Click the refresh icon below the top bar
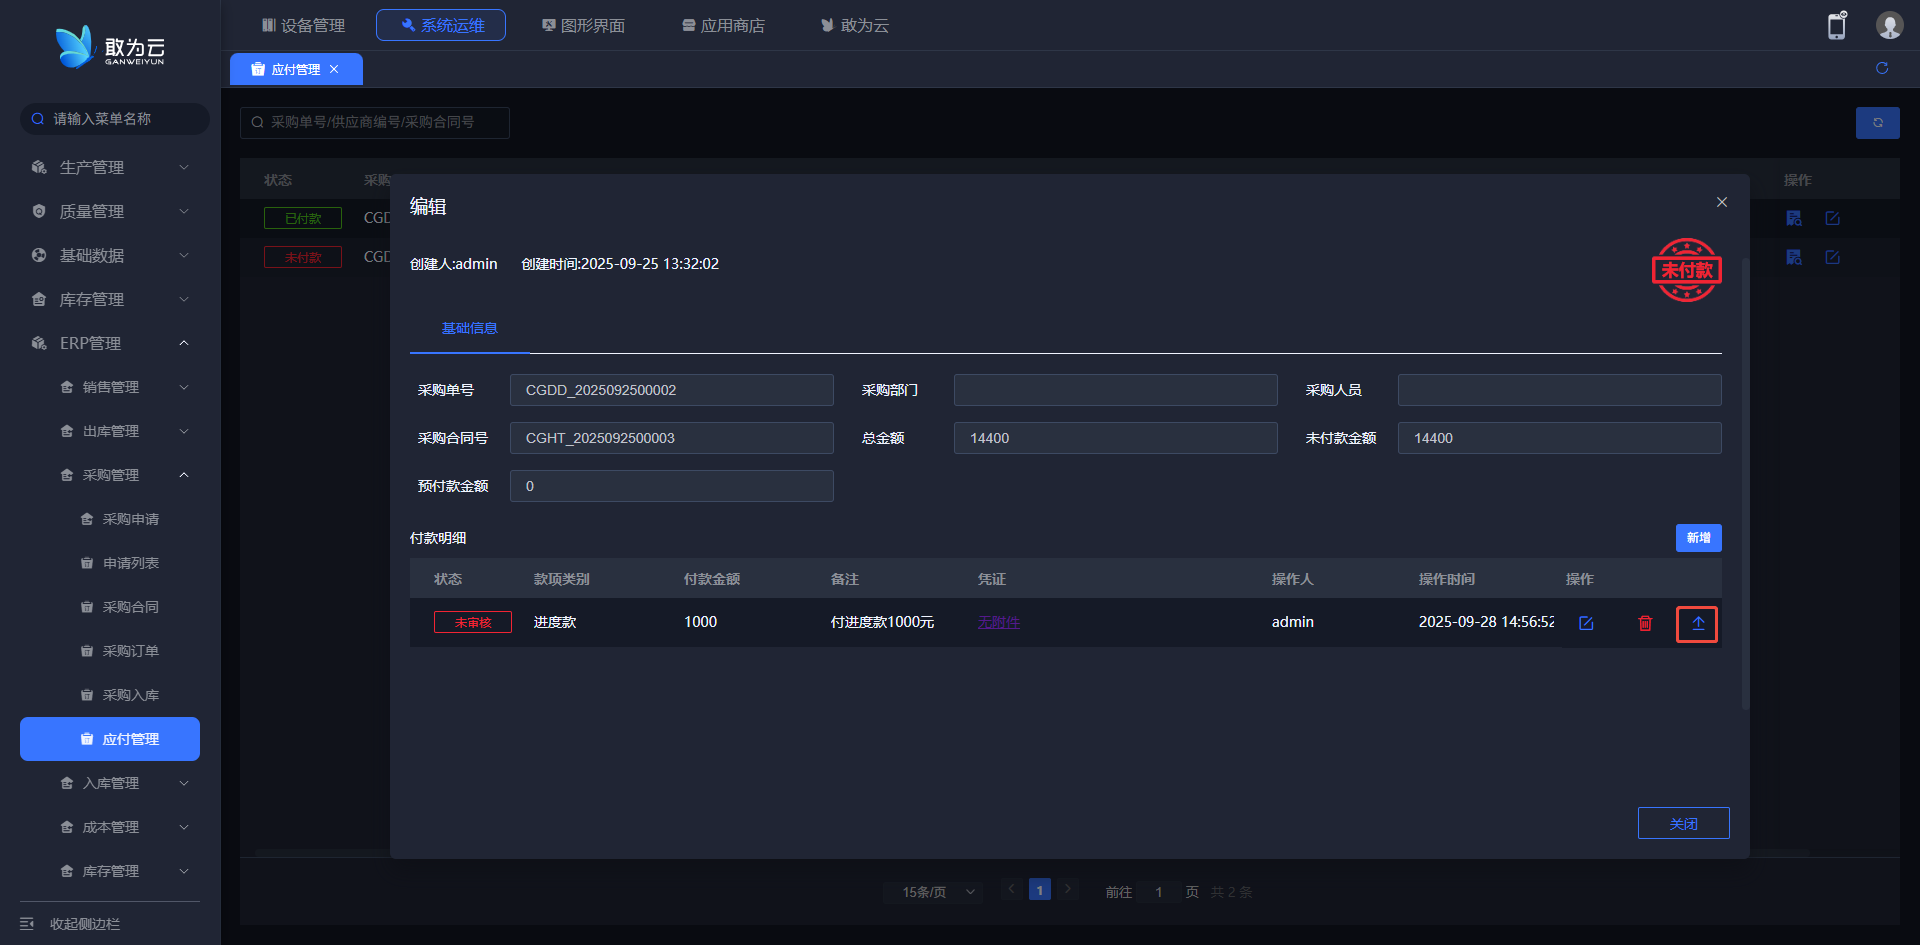Screen dimensions: 1920x945 (x=1882, y=68)
